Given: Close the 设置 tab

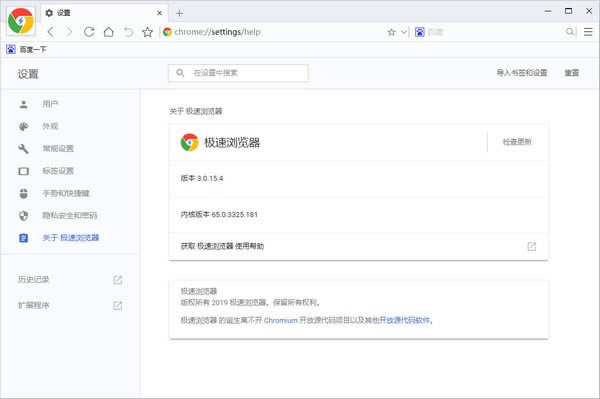Looking at the screenshot, I should pos(160,13).
